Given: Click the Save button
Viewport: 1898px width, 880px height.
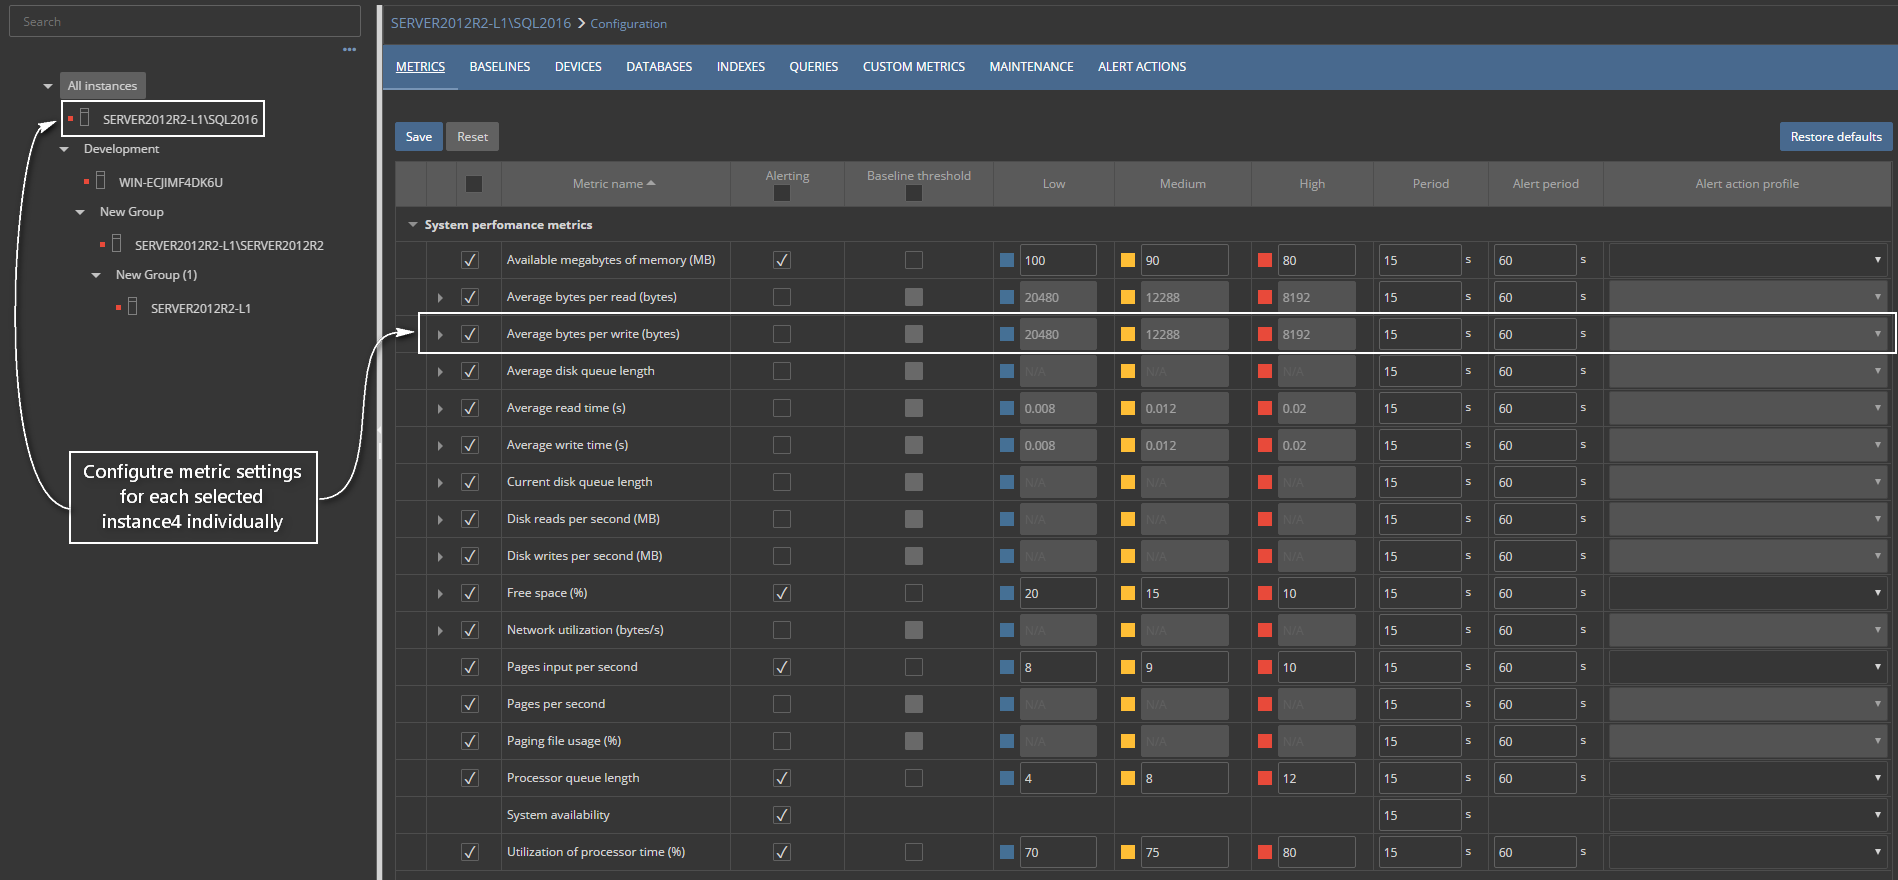Looking at the screenshot, I should [419, 137].
